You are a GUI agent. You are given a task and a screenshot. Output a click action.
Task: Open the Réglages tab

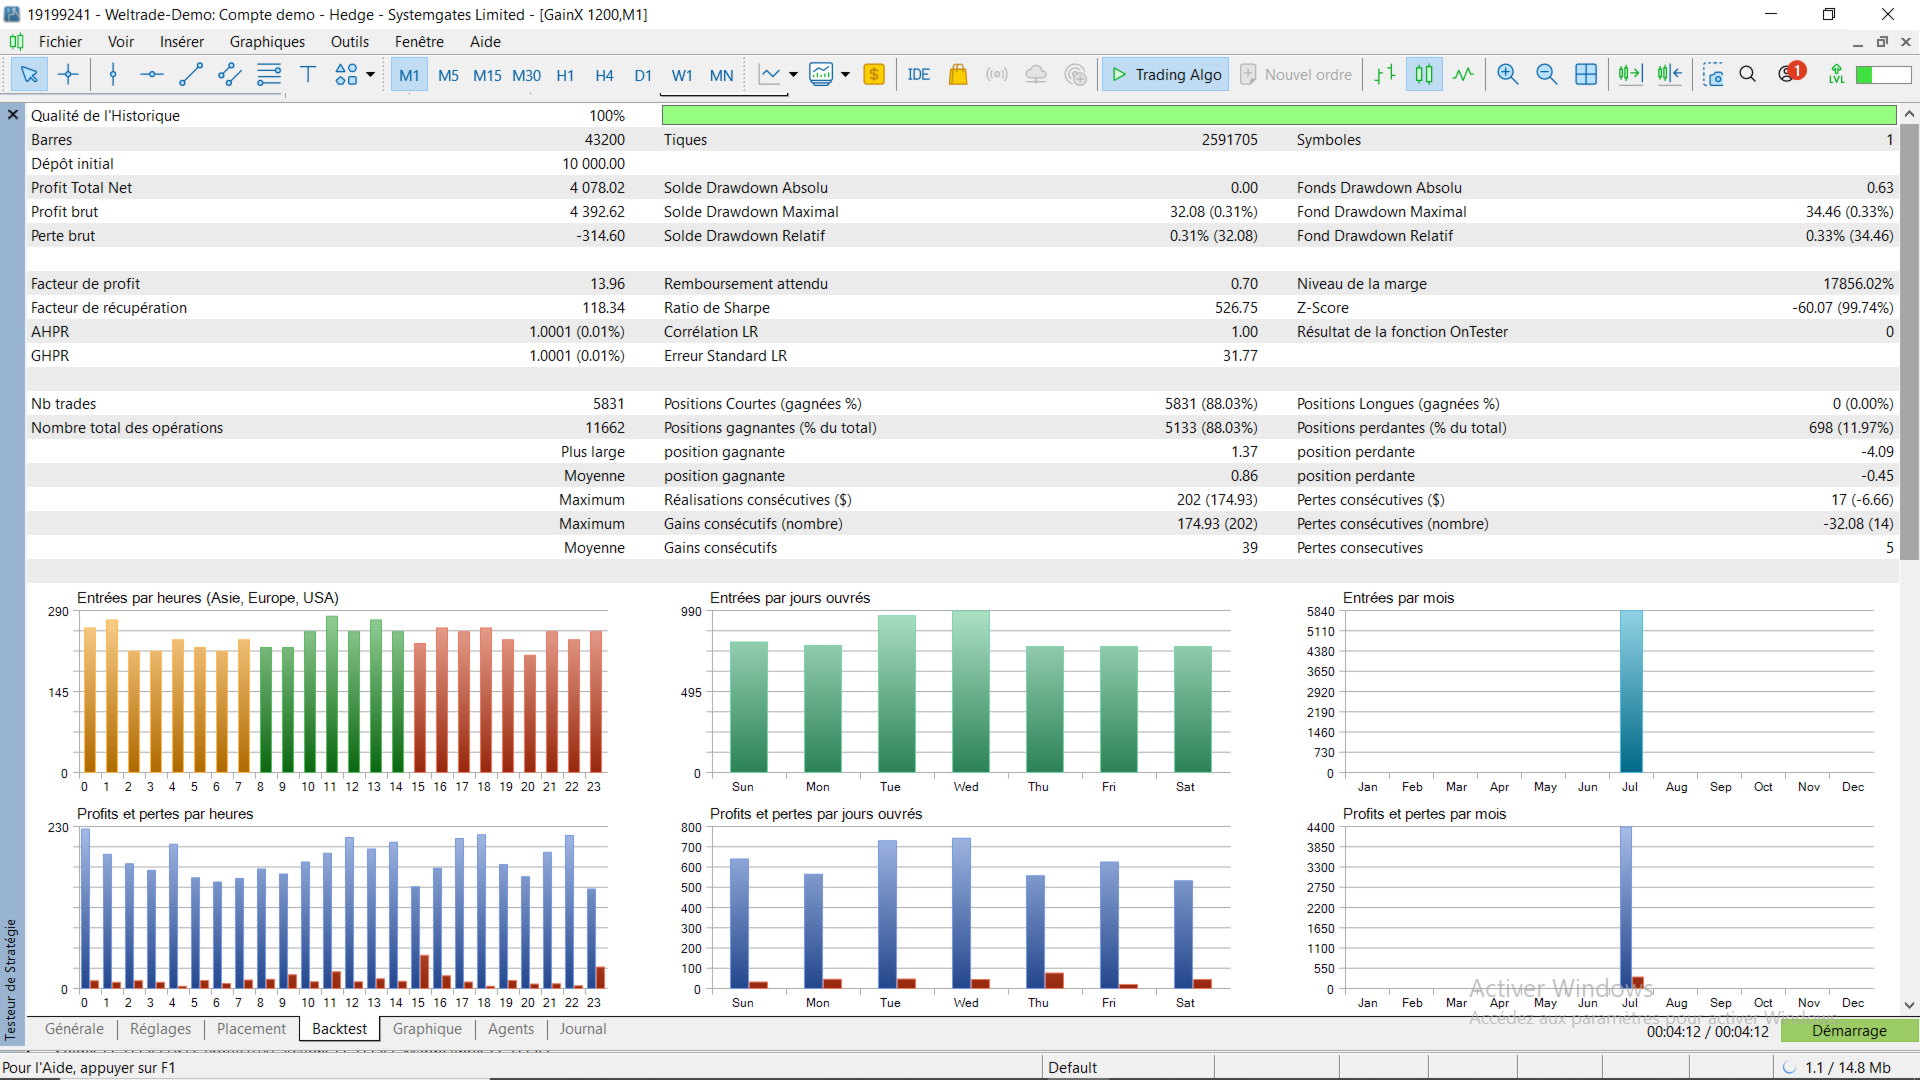(160, 1029)
